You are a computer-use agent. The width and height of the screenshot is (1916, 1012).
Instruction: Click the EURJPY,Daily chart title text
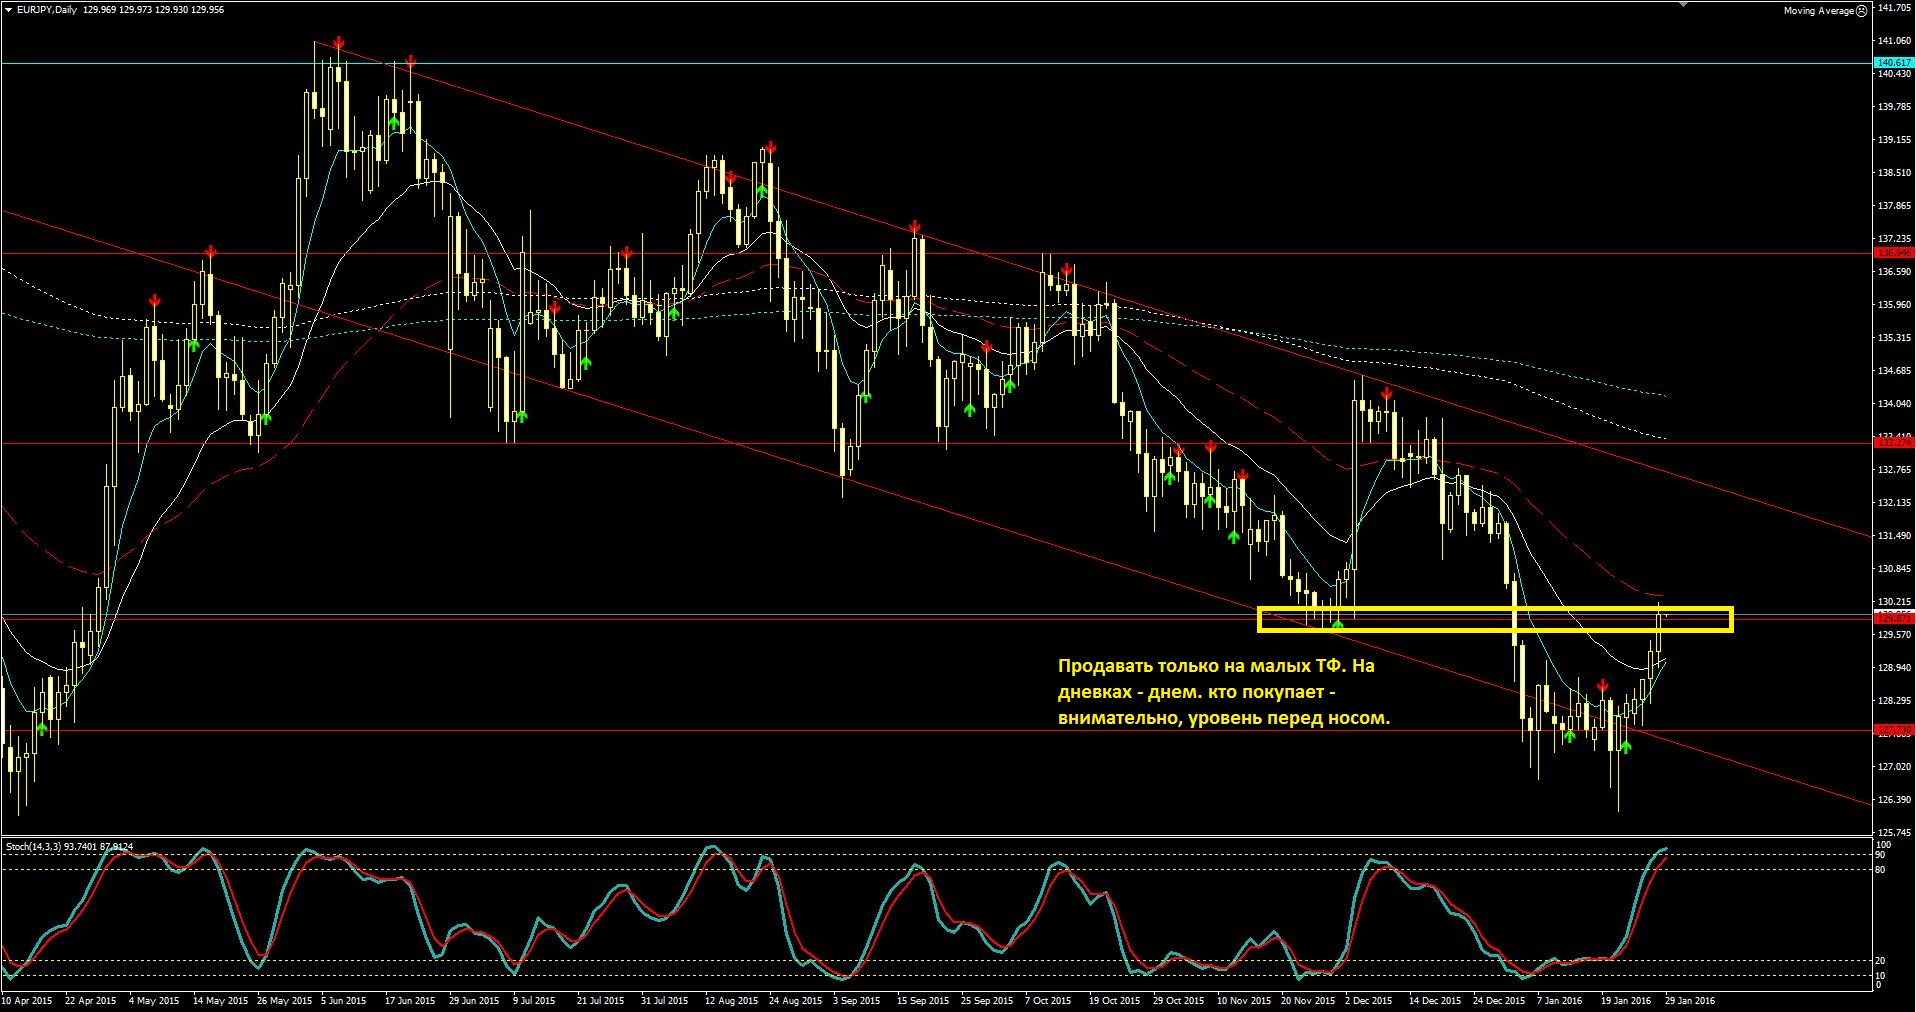[46, 9]
